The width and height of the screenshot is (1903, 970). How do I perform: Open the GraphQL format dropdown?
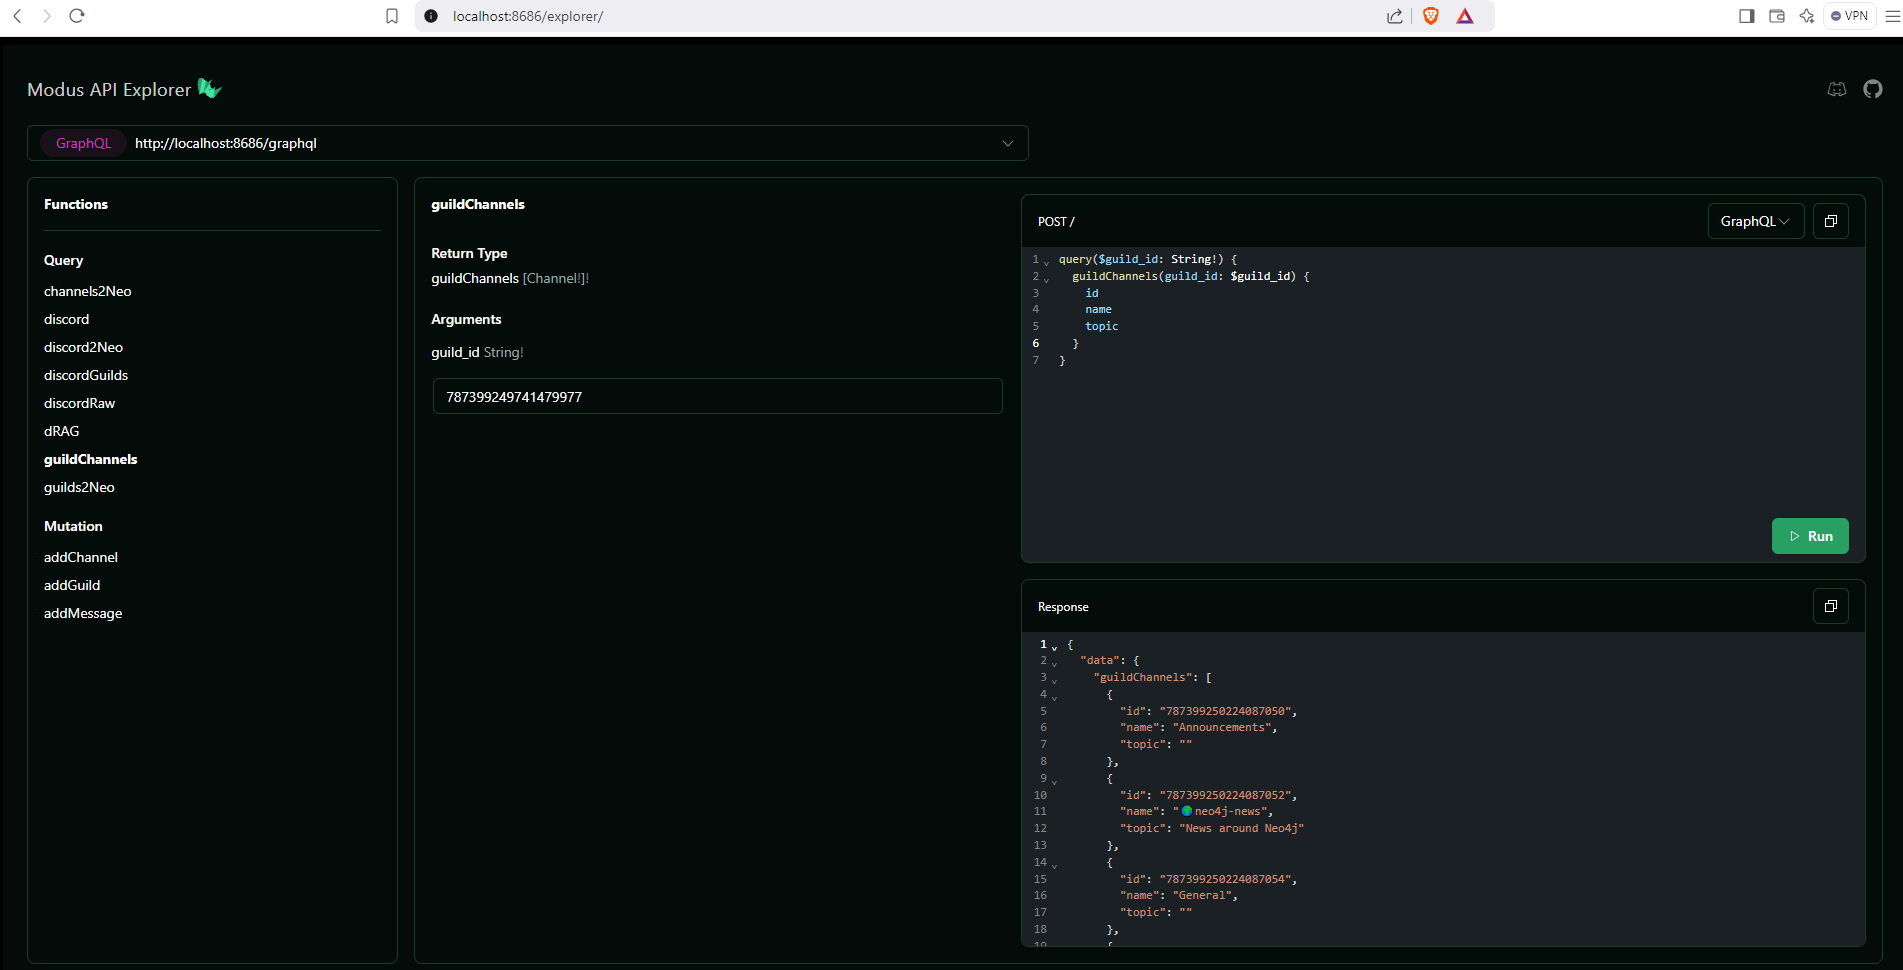pyautogui.click(x=1756, y=221)
